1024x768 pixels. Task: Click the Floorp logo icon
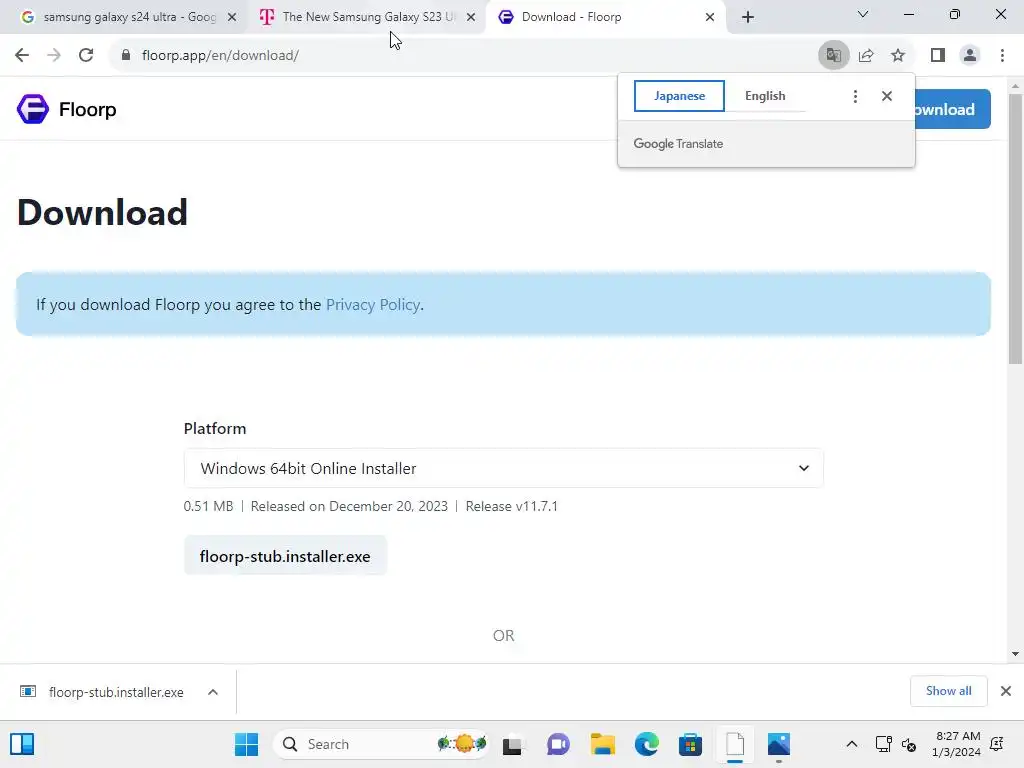(33, 109)
